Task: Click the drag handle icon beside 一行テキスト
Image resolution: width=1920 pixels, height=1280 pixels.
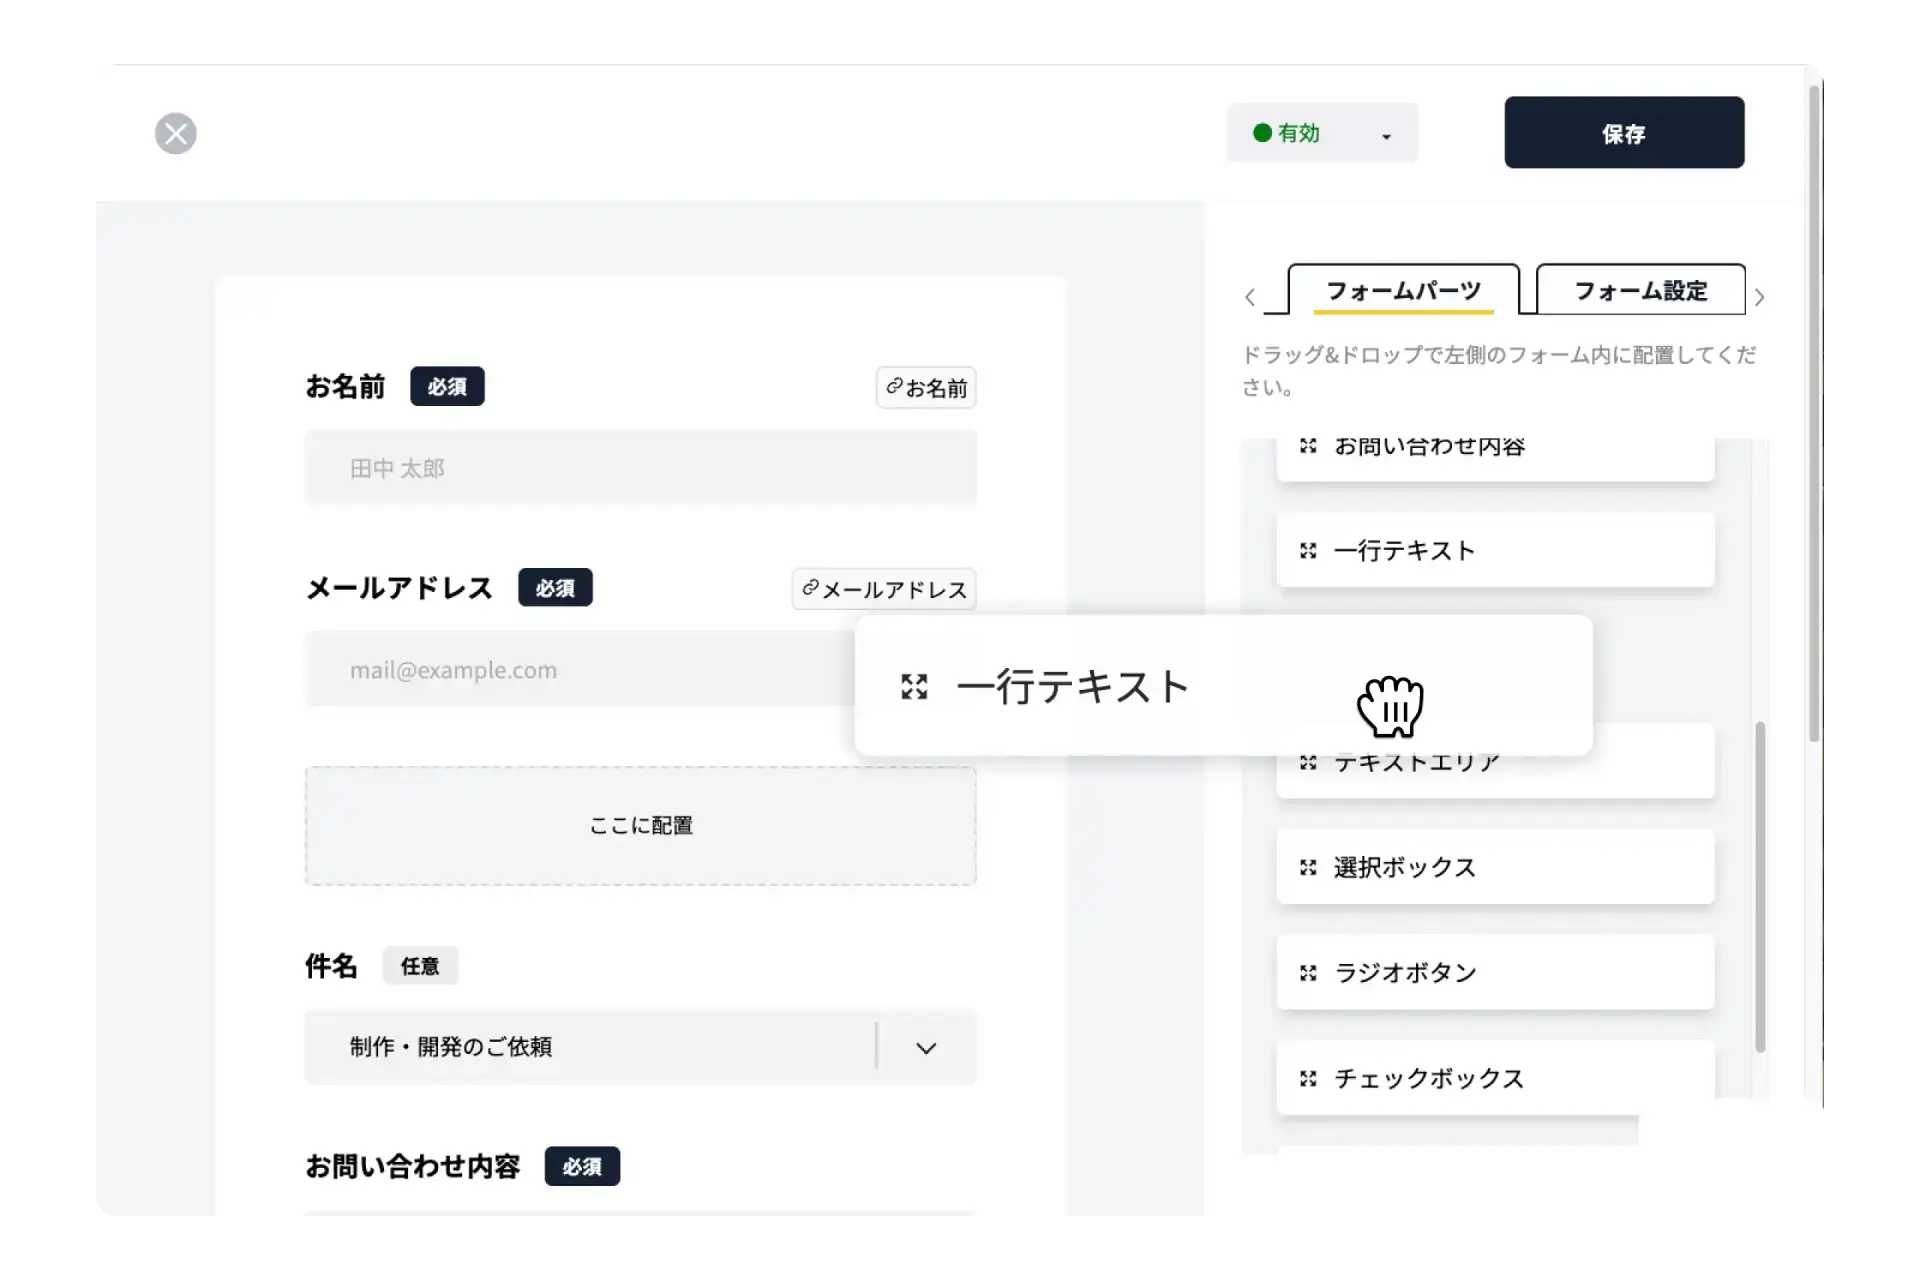Action: click(1309, 550)
